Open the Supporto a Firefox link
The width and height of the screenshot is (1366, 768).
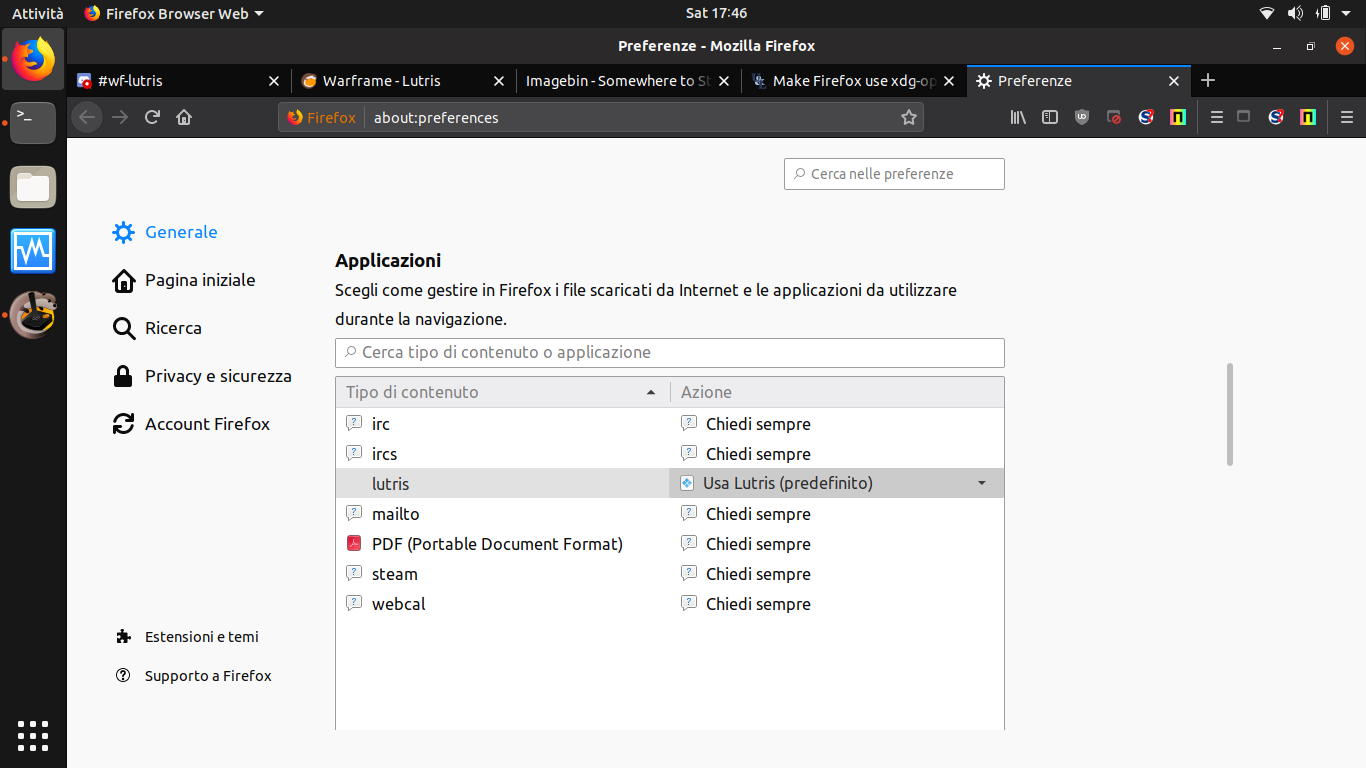[193, 676]
